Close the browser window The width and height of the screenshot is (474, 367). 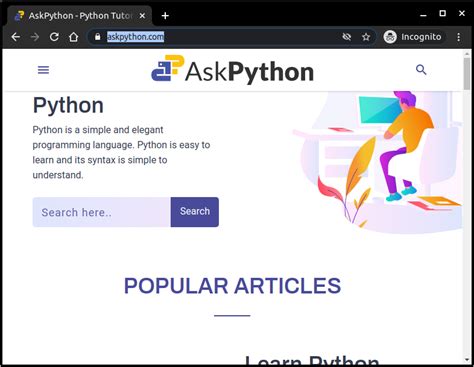[462, 13]
